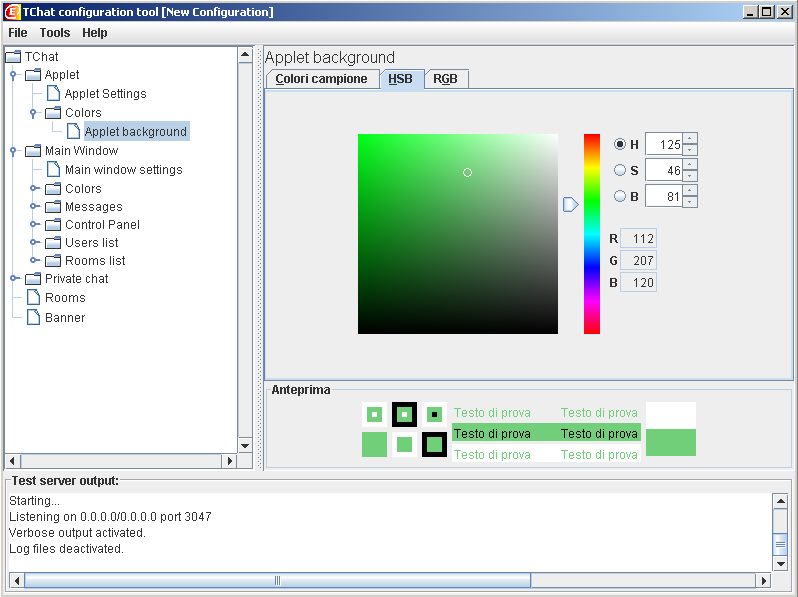Click the tree panel scroll right arrow
The image size is (798, 597).
230,461
